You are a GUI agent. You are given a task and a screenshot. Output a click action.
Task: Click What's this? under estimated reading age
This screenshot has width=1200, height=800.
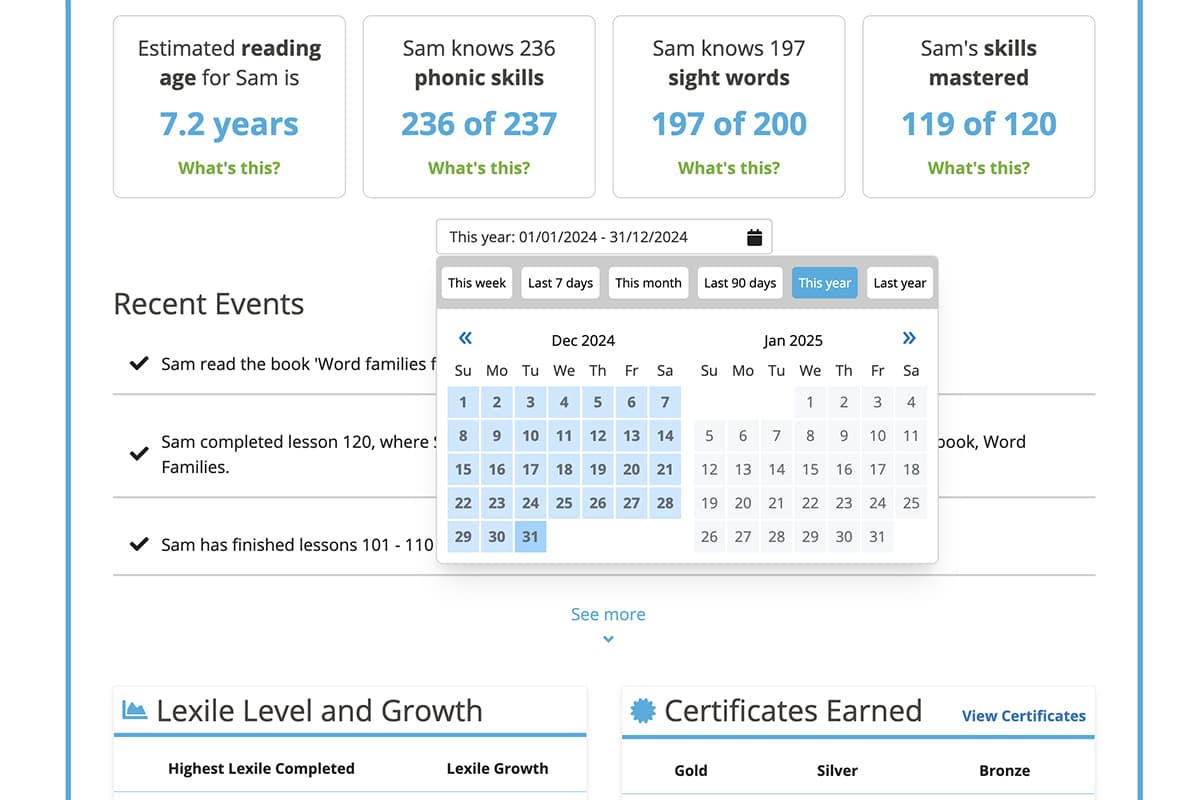click(229, 167)
